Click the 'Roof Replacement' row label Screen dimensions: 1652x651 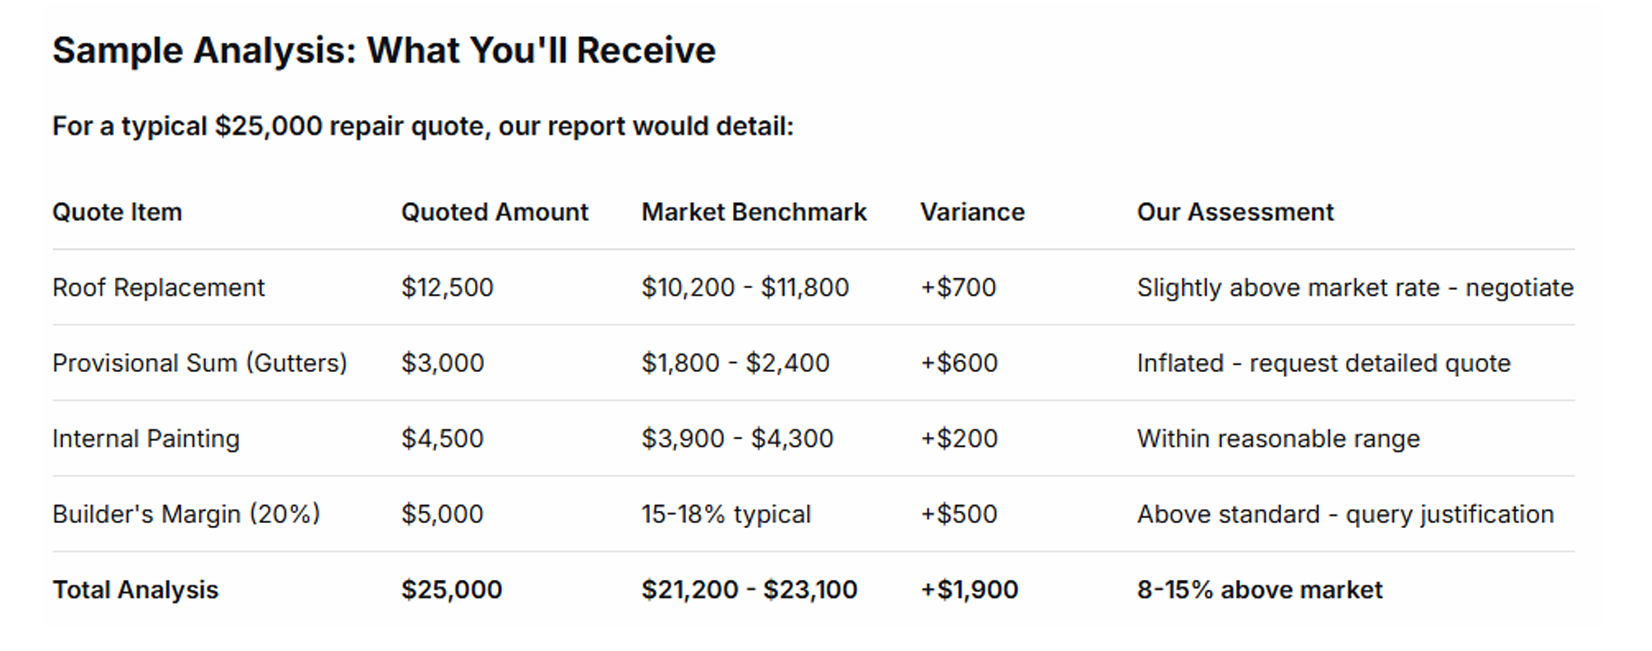point(158,288)
